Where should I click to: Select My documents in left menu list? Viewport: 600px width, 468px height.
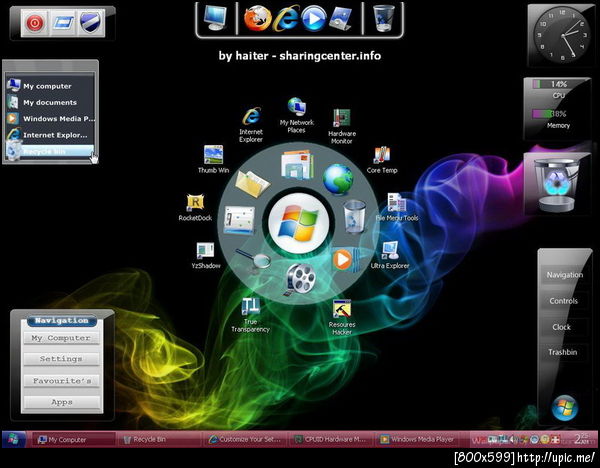(50, 102)
